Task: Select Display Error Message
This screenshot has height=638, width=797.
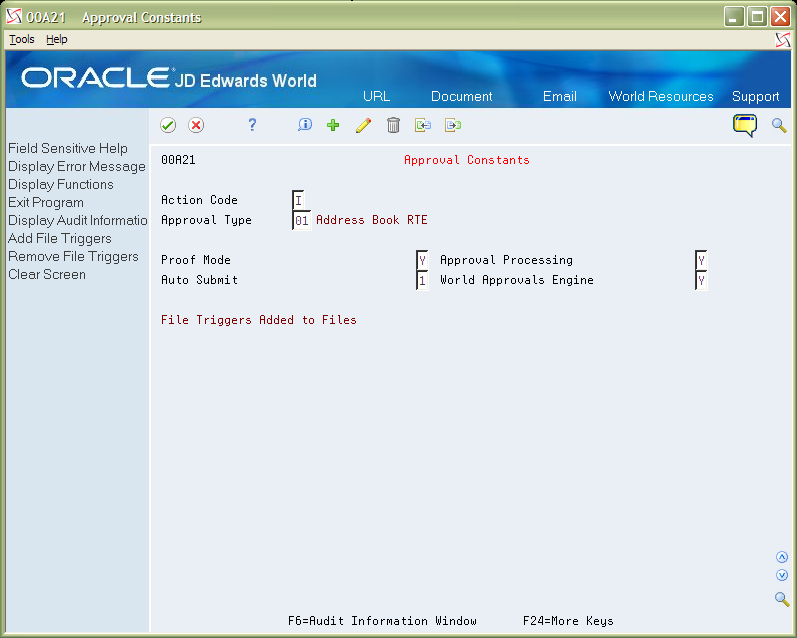Action: (x=77, y=166)
